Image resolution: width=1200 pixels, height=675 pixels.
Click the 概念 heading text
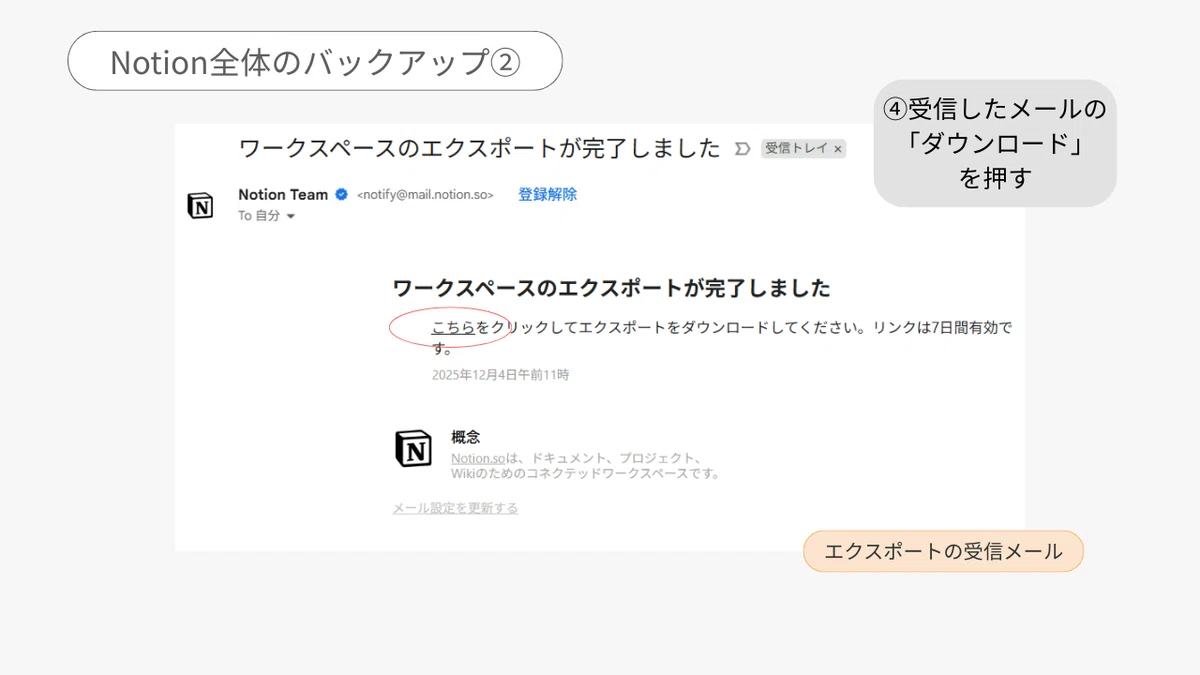(x=465, y=437)
